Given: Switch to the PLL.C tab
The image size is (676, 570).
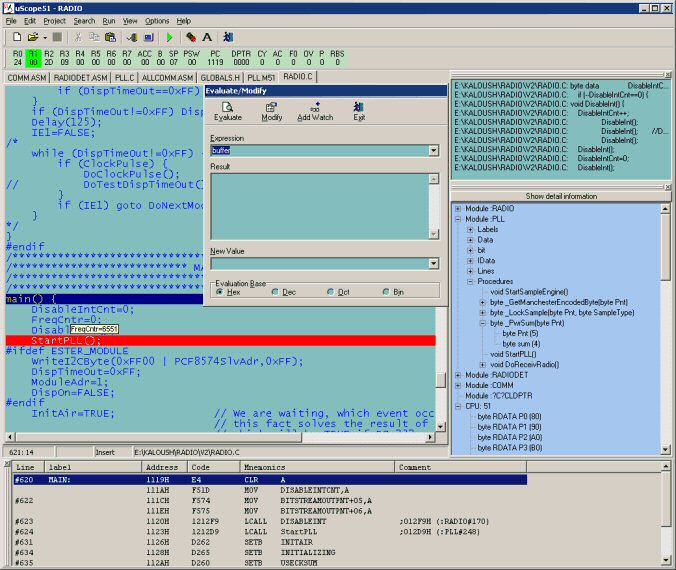Looking at the screenshot, I should pos(125,76).
